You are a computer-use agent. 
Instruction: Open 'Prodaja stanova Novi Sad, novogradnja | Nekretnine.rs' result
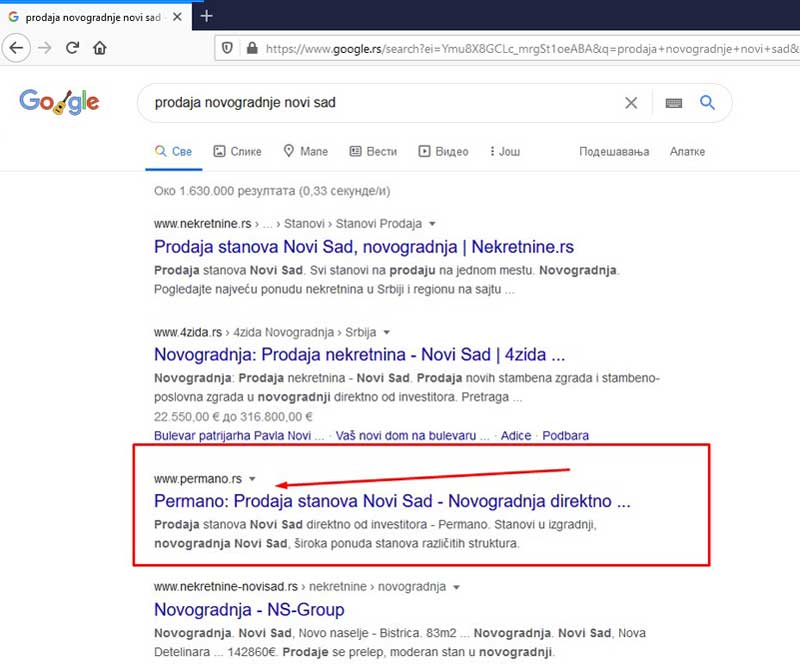coord(364,247)
